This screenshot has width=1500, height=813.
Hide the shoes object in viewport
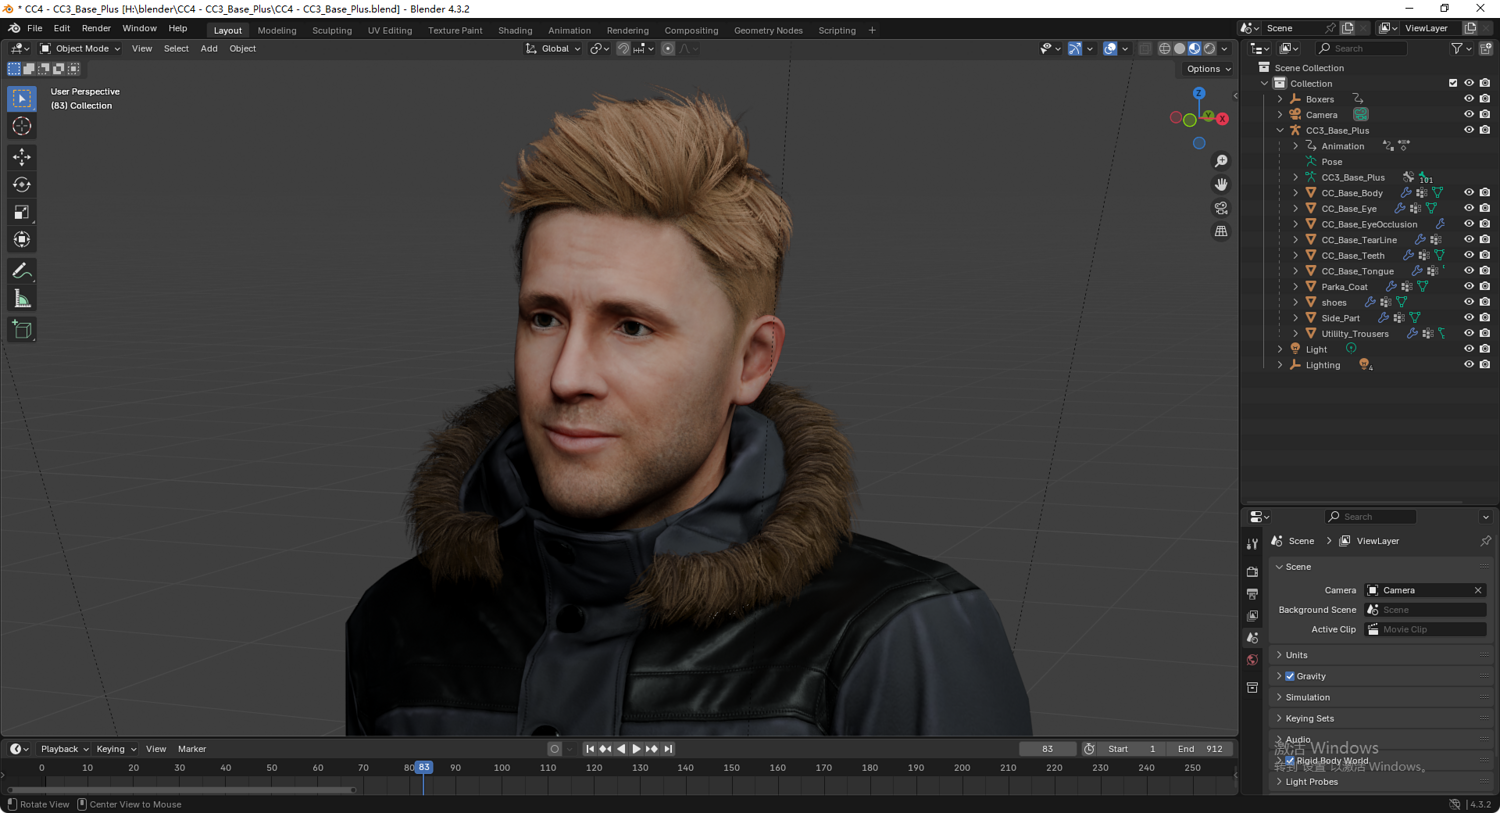[1469, 302]
